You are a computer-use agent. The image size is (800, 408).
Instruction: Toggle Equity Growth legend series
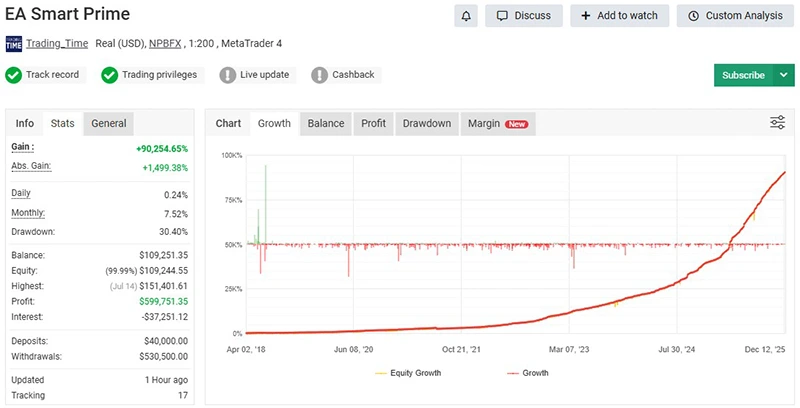point(408,373)
